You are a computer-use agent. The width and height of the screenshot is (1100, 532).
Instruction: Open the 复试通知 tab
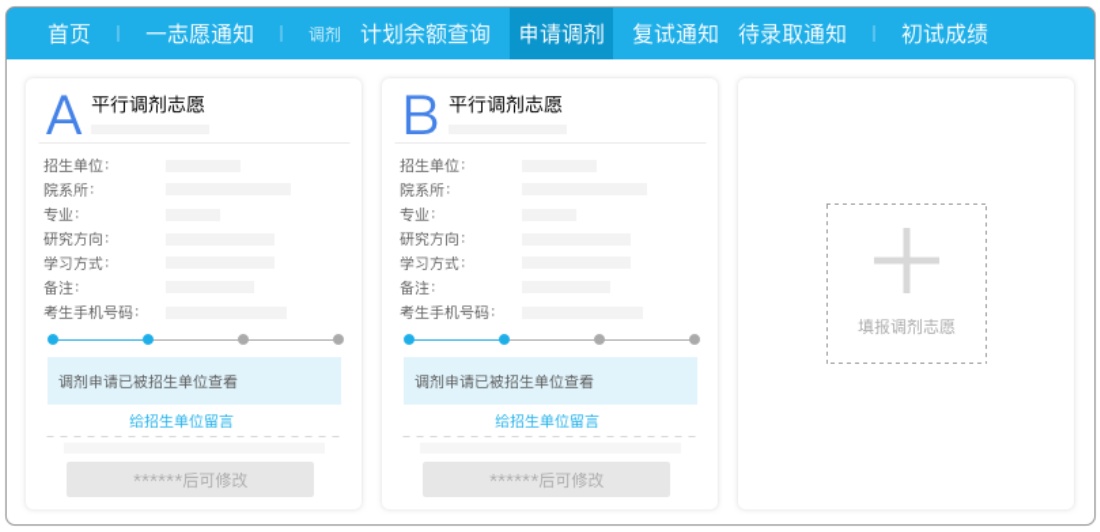click(675, 34)
